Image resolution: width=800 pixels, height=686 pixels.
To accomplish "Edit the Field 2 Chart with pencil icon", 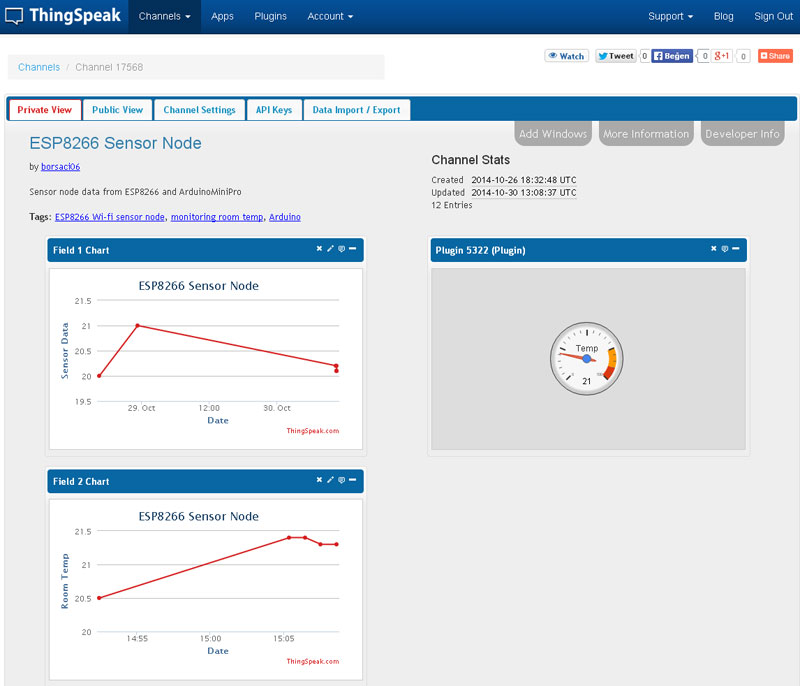I will [330, 479].
